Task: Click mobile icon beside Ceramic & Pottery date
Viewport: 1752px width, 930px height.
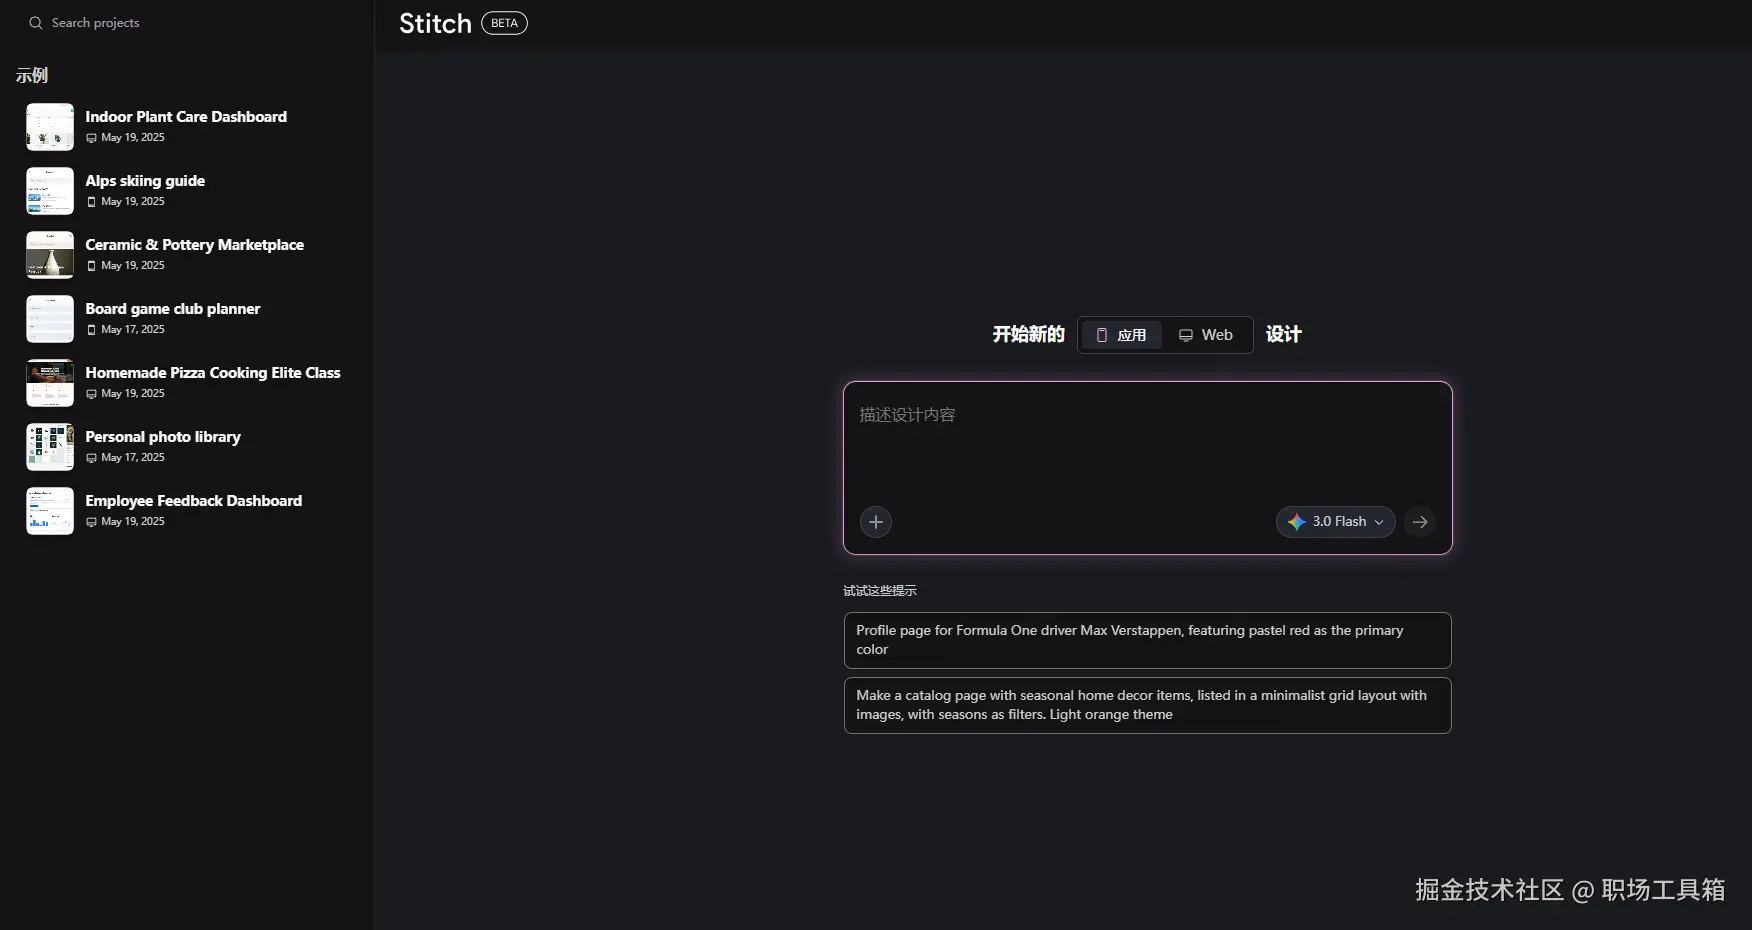Action: click(91, 266)
